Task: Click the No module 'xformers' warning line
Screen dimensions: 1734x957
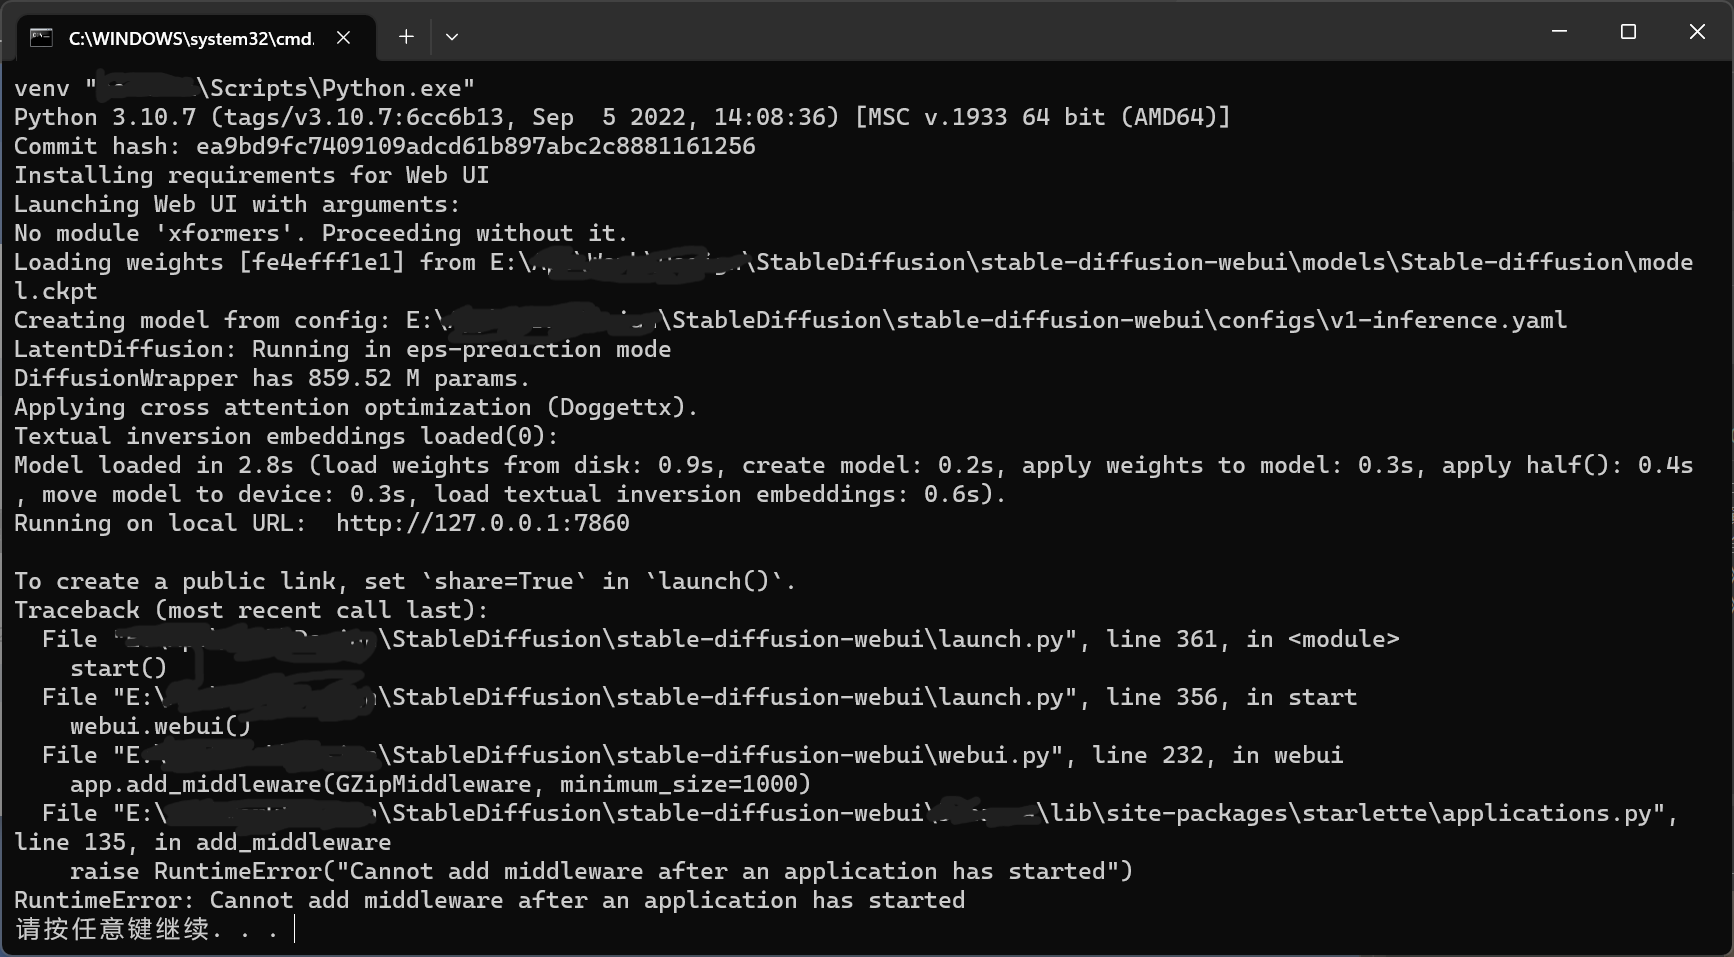Action: point(321,233)
